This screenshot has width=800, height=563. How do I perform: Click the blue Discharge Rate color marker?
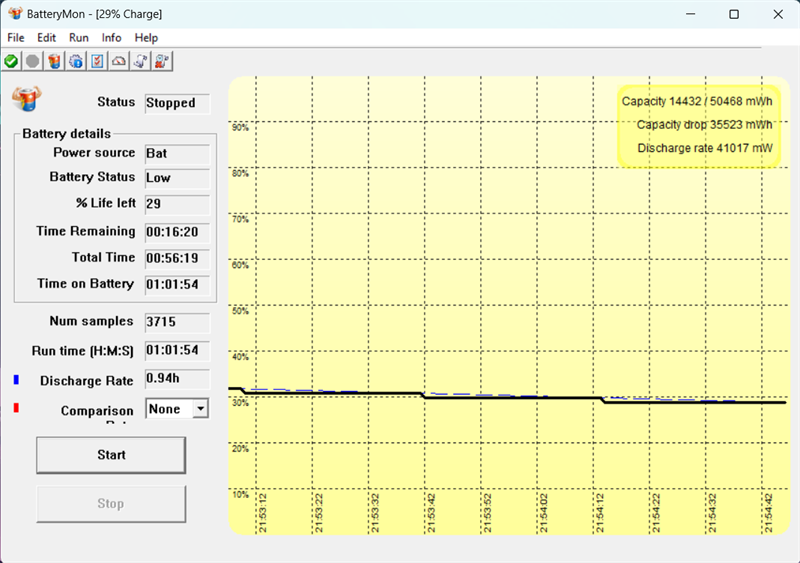(x=16, y=380)
